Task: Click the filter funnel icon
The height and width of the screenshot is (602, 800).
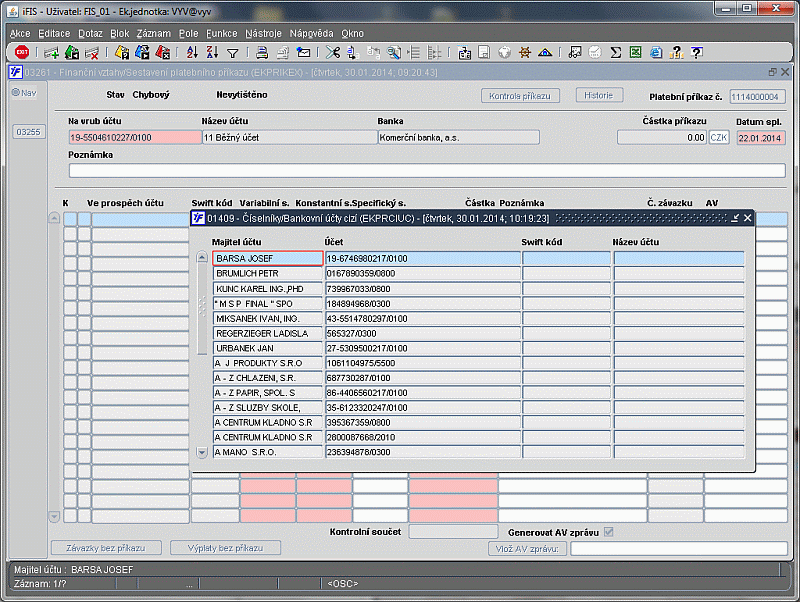Action: pos(232,53)
